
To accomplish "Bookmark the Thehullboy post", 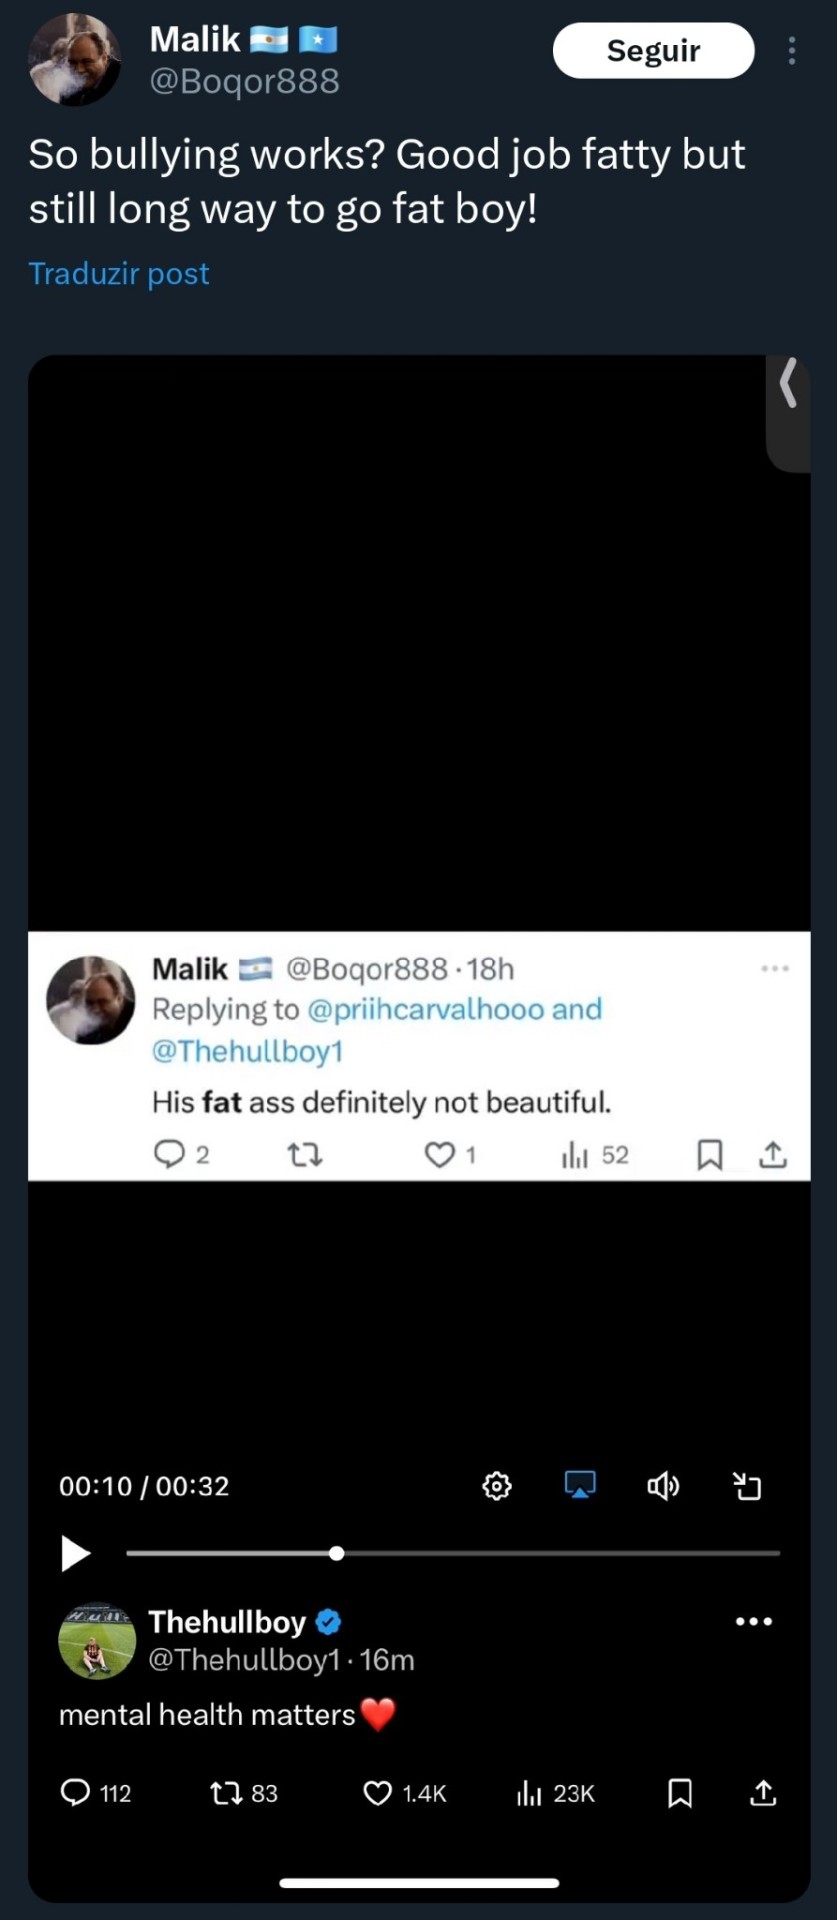I will 680,1793.
